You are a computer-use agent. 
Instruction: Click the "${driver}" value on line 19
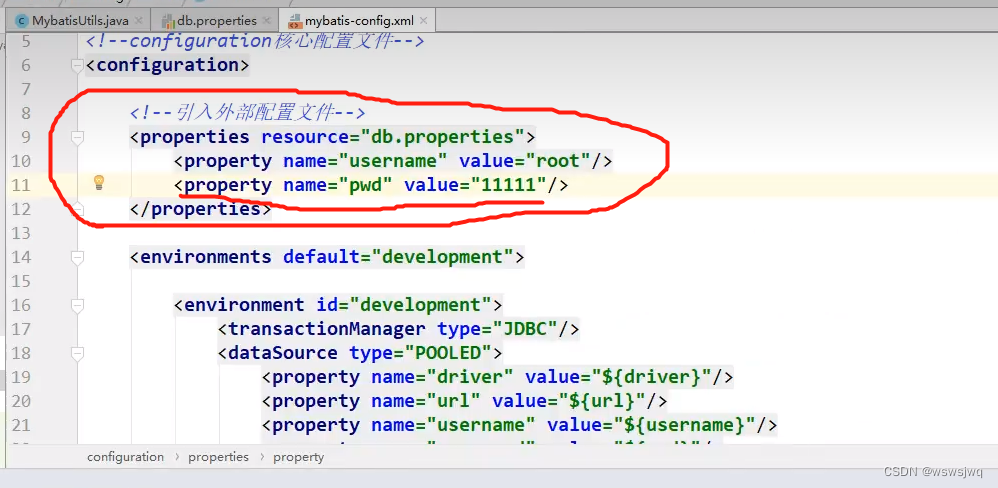click(652, 377)
